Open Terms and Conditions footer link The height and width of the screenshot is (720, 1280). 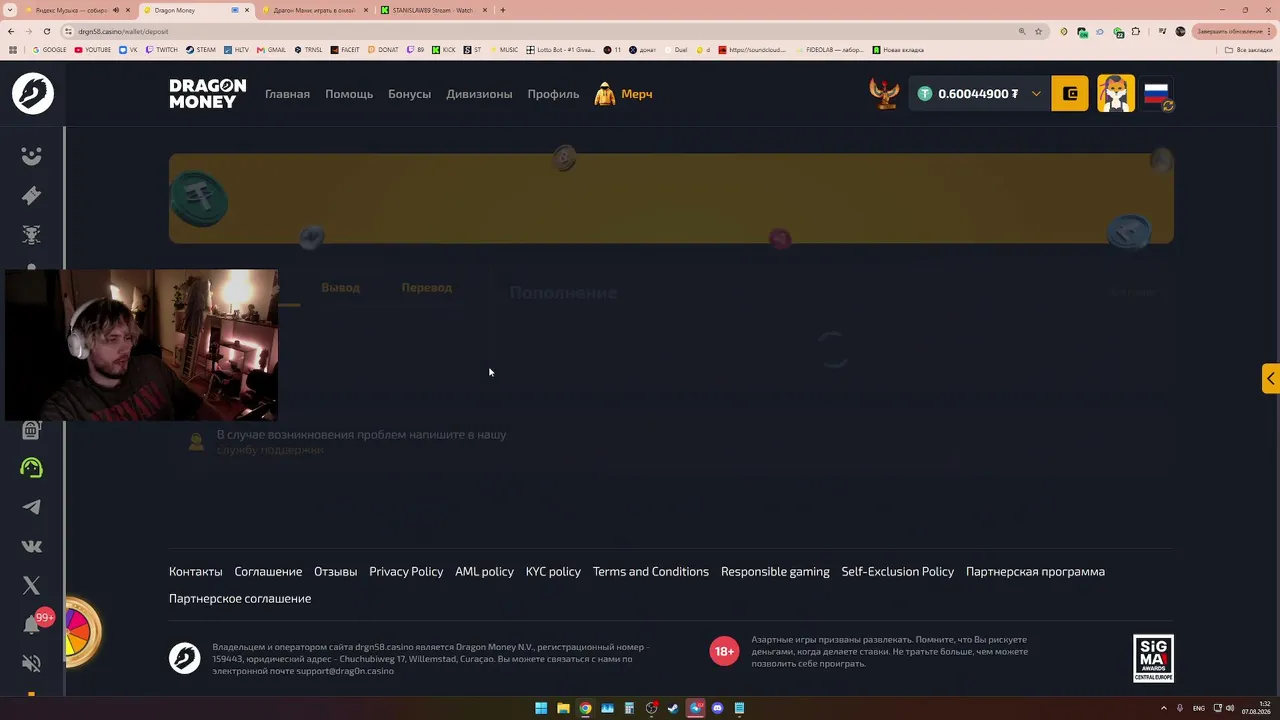651,572
